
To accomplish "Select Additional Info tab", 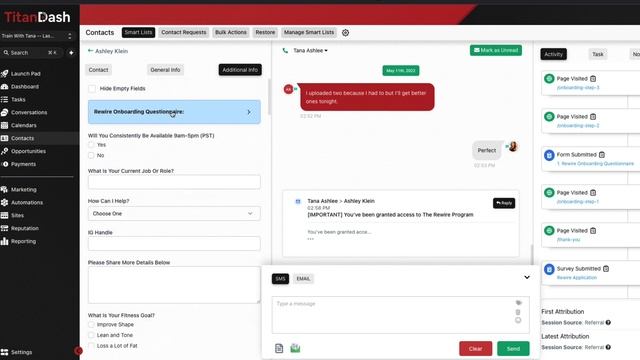I will click(240, 70).
